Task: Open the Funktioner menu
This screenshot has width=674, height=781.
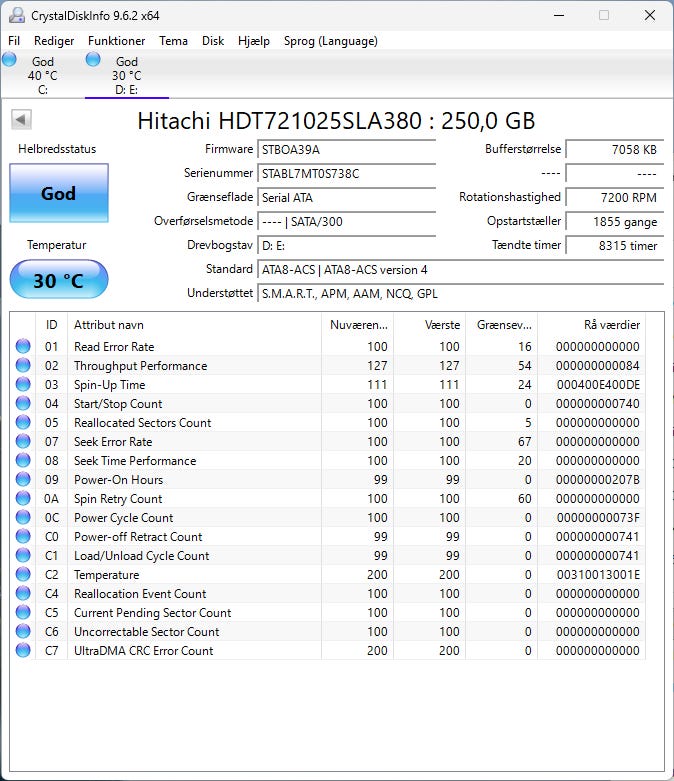Action: (116, 41)
